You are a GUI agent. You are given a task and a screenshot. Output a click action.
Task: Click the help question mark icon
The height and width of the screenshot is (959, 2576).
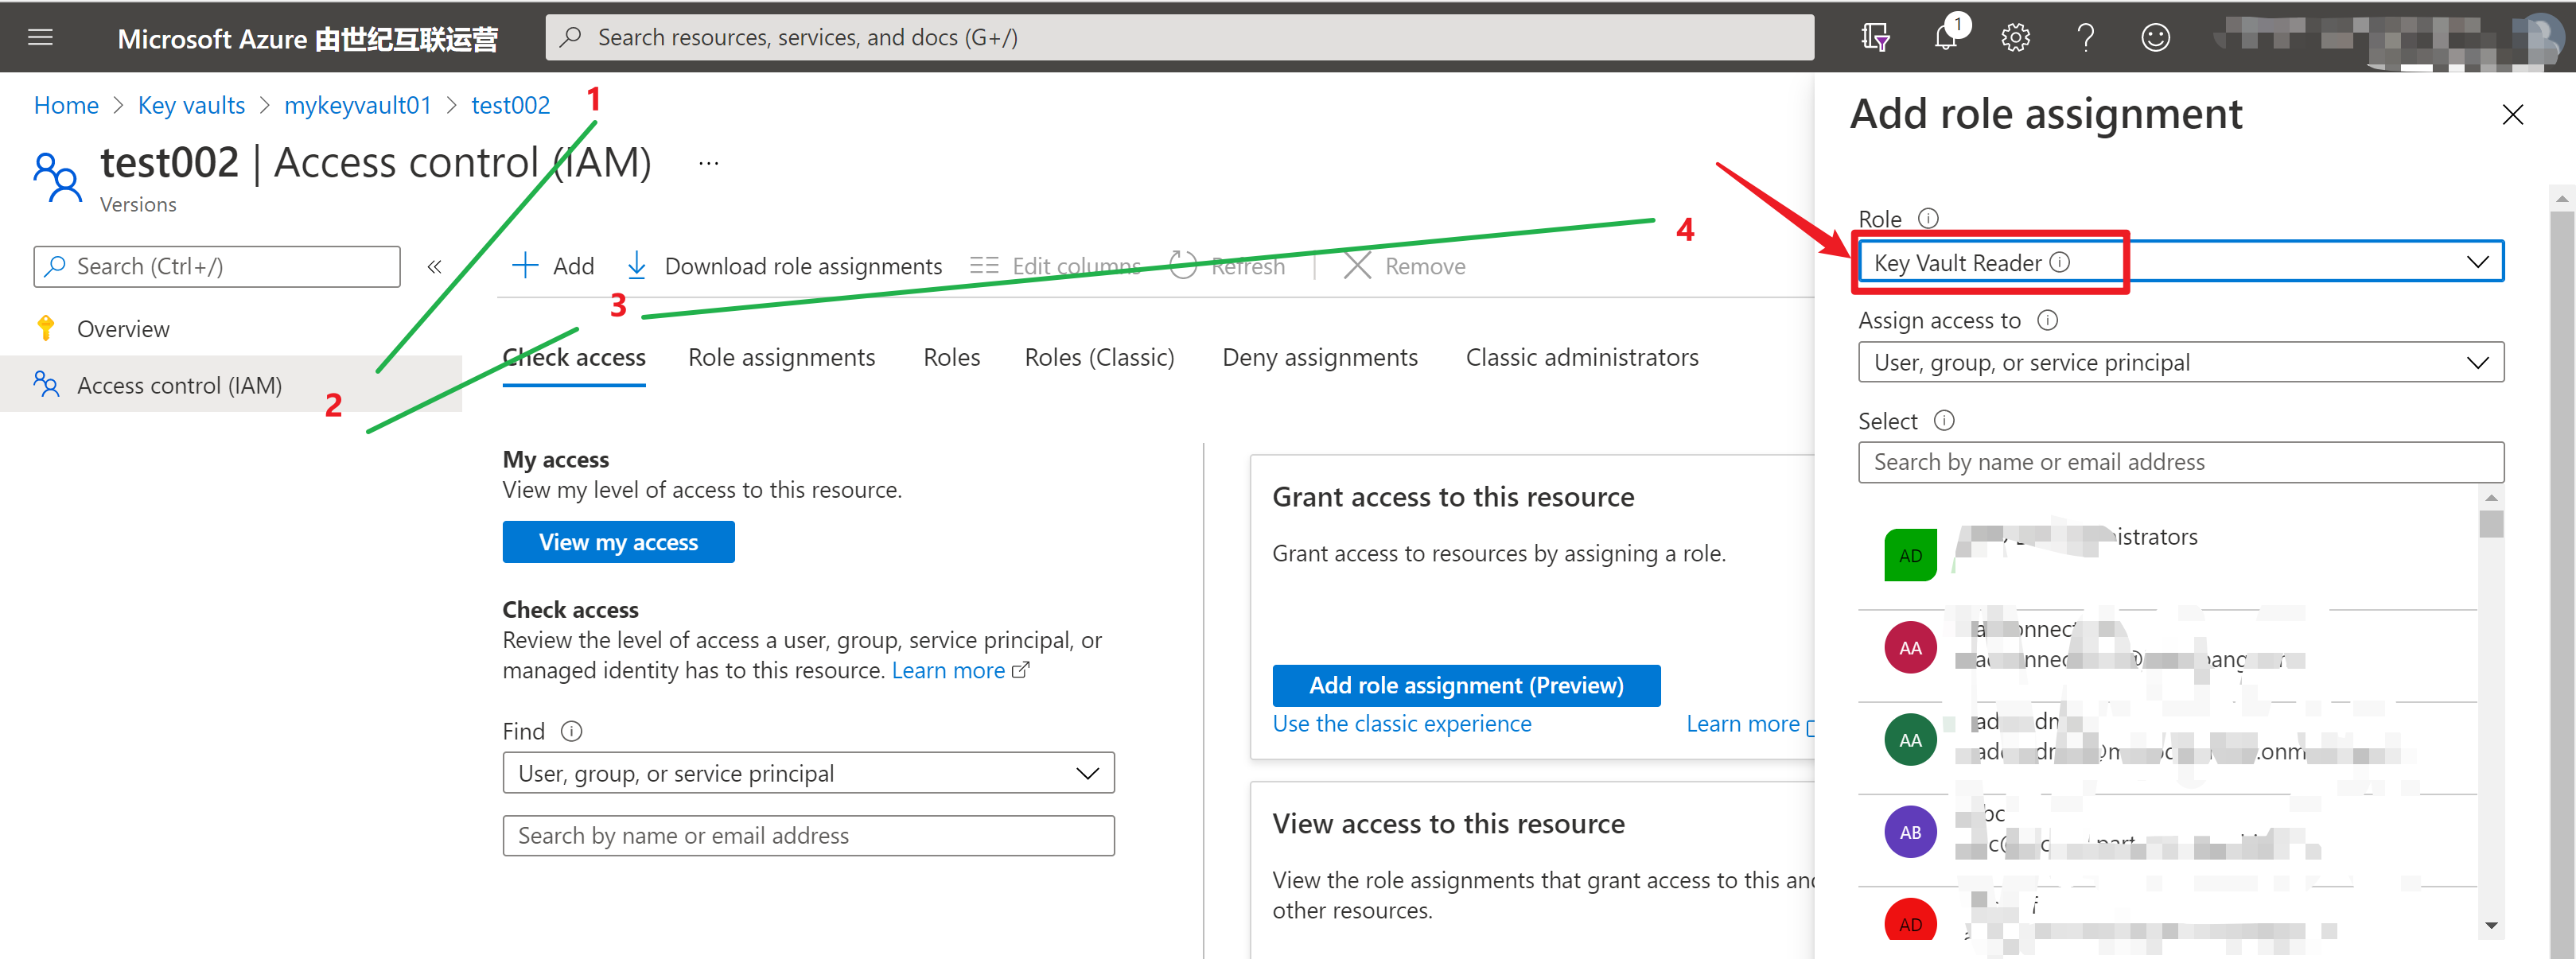(2085, 38)
